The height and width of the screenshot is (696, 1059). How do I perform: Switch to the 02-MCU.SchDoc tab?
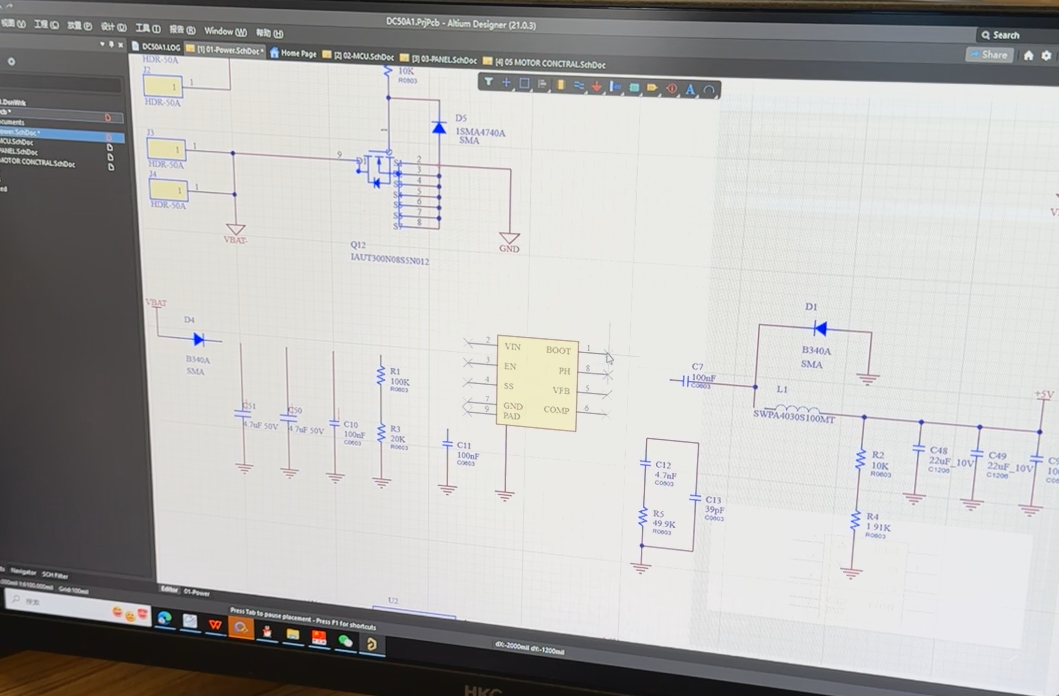pos(358,56)
